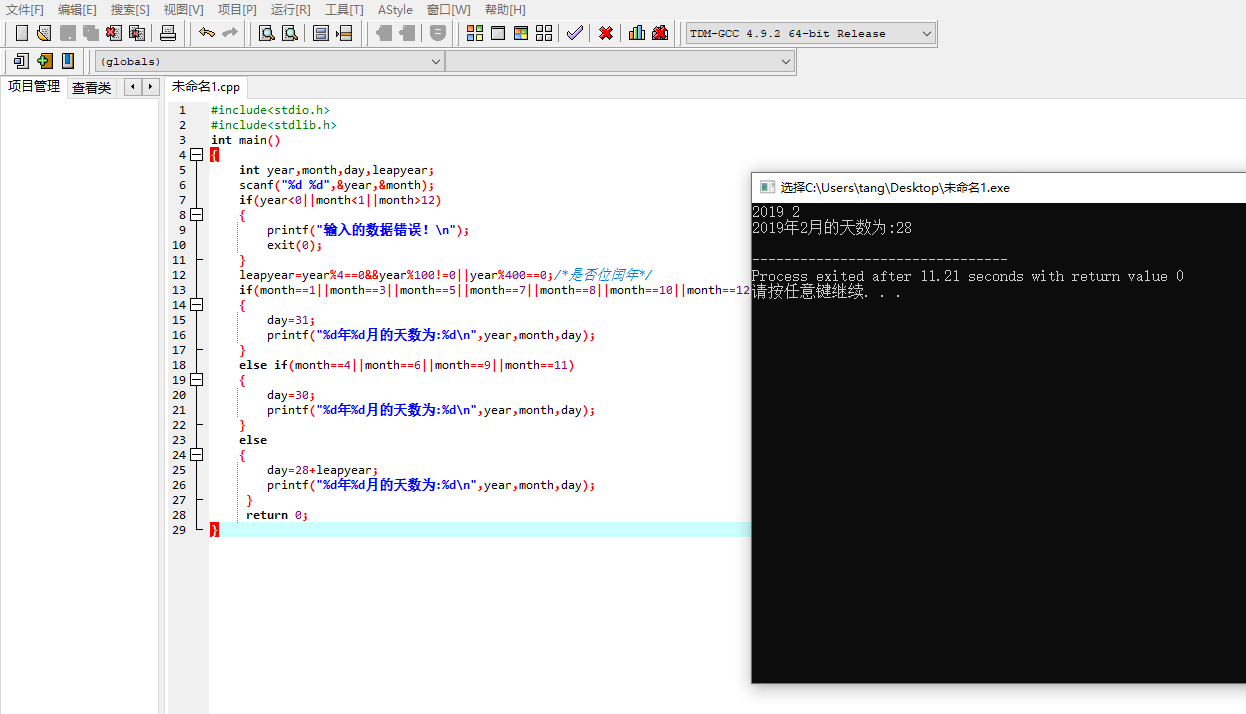Click the Undo arrow icon
1246x714 pixels.
coord(207,33)
